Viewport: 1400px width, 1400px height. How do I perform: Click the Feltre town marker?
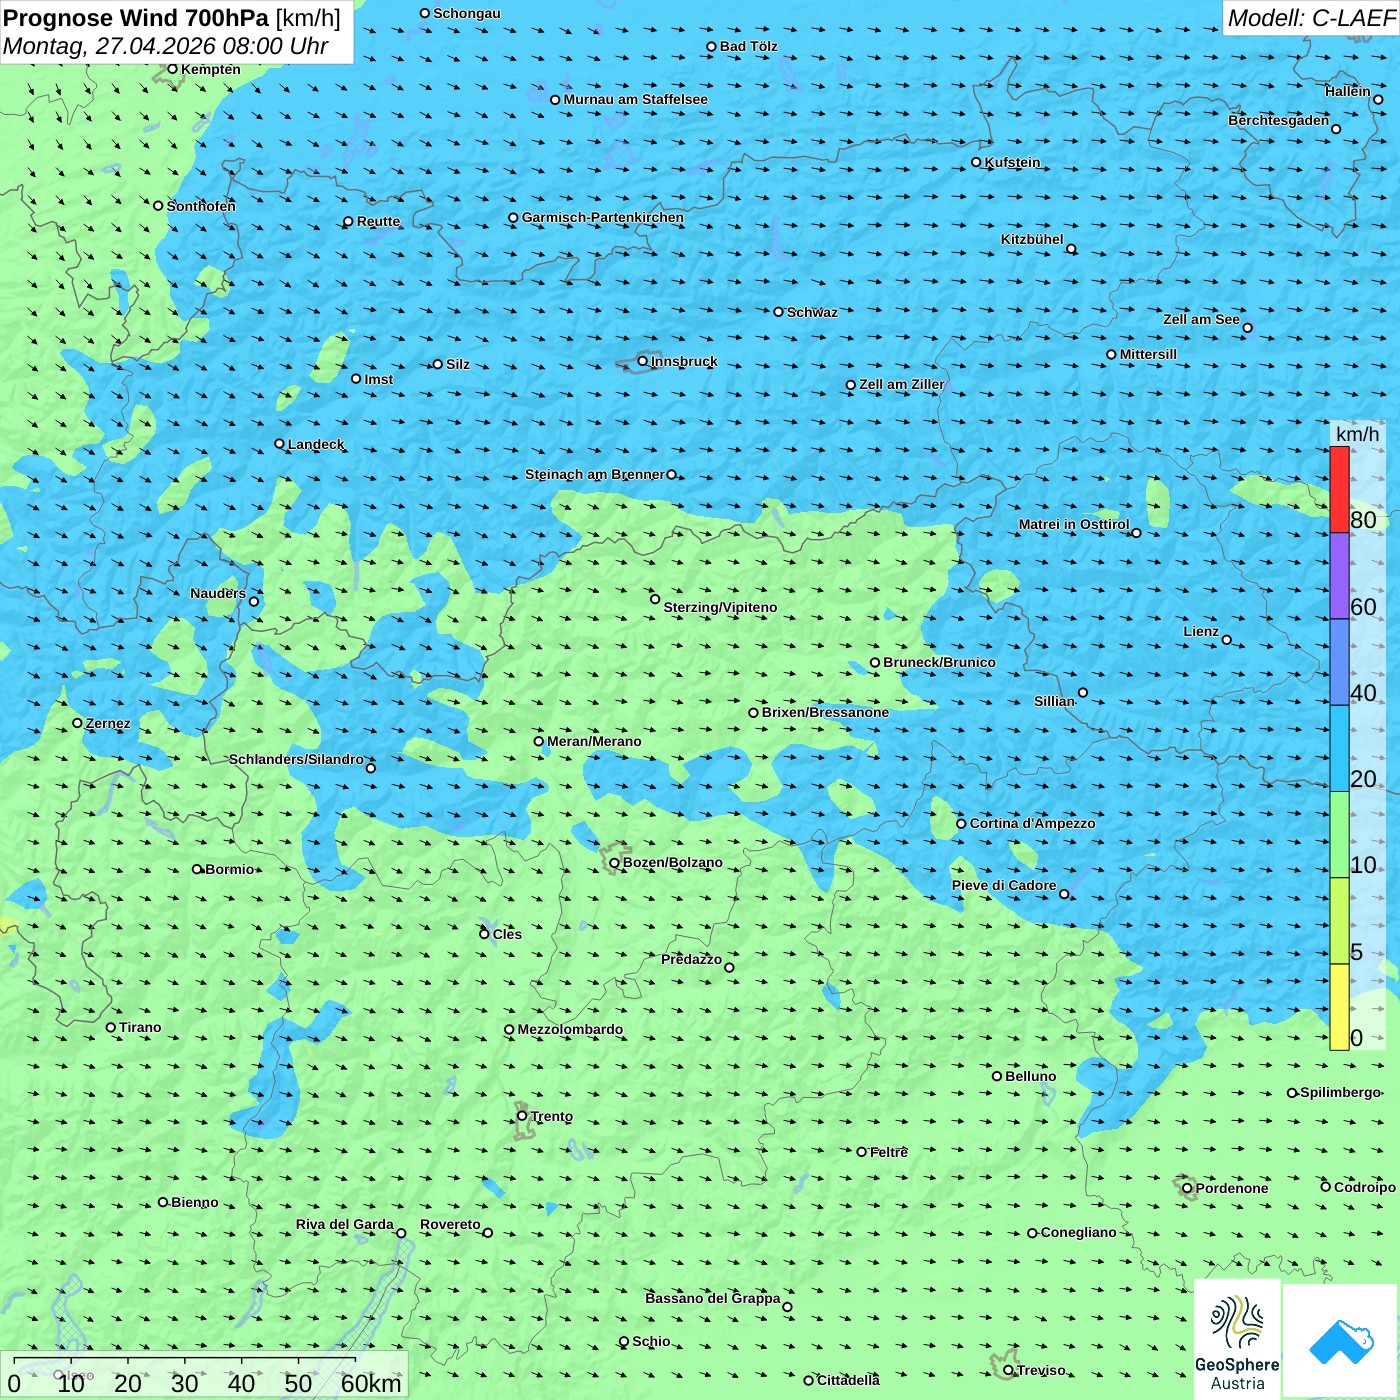862,1152
